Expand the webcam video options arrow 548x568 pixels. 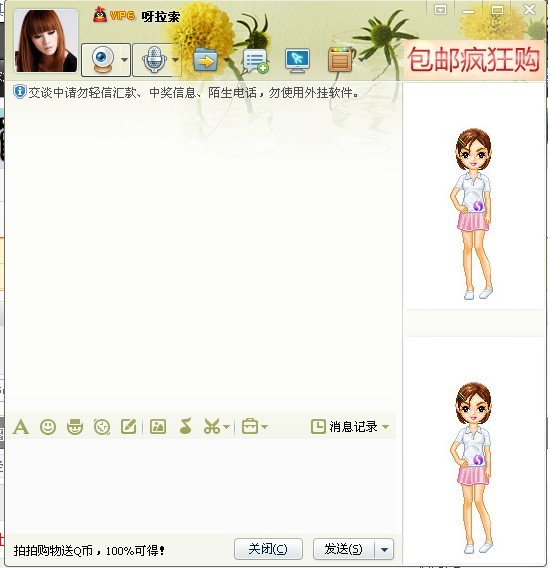click(124, 60)
